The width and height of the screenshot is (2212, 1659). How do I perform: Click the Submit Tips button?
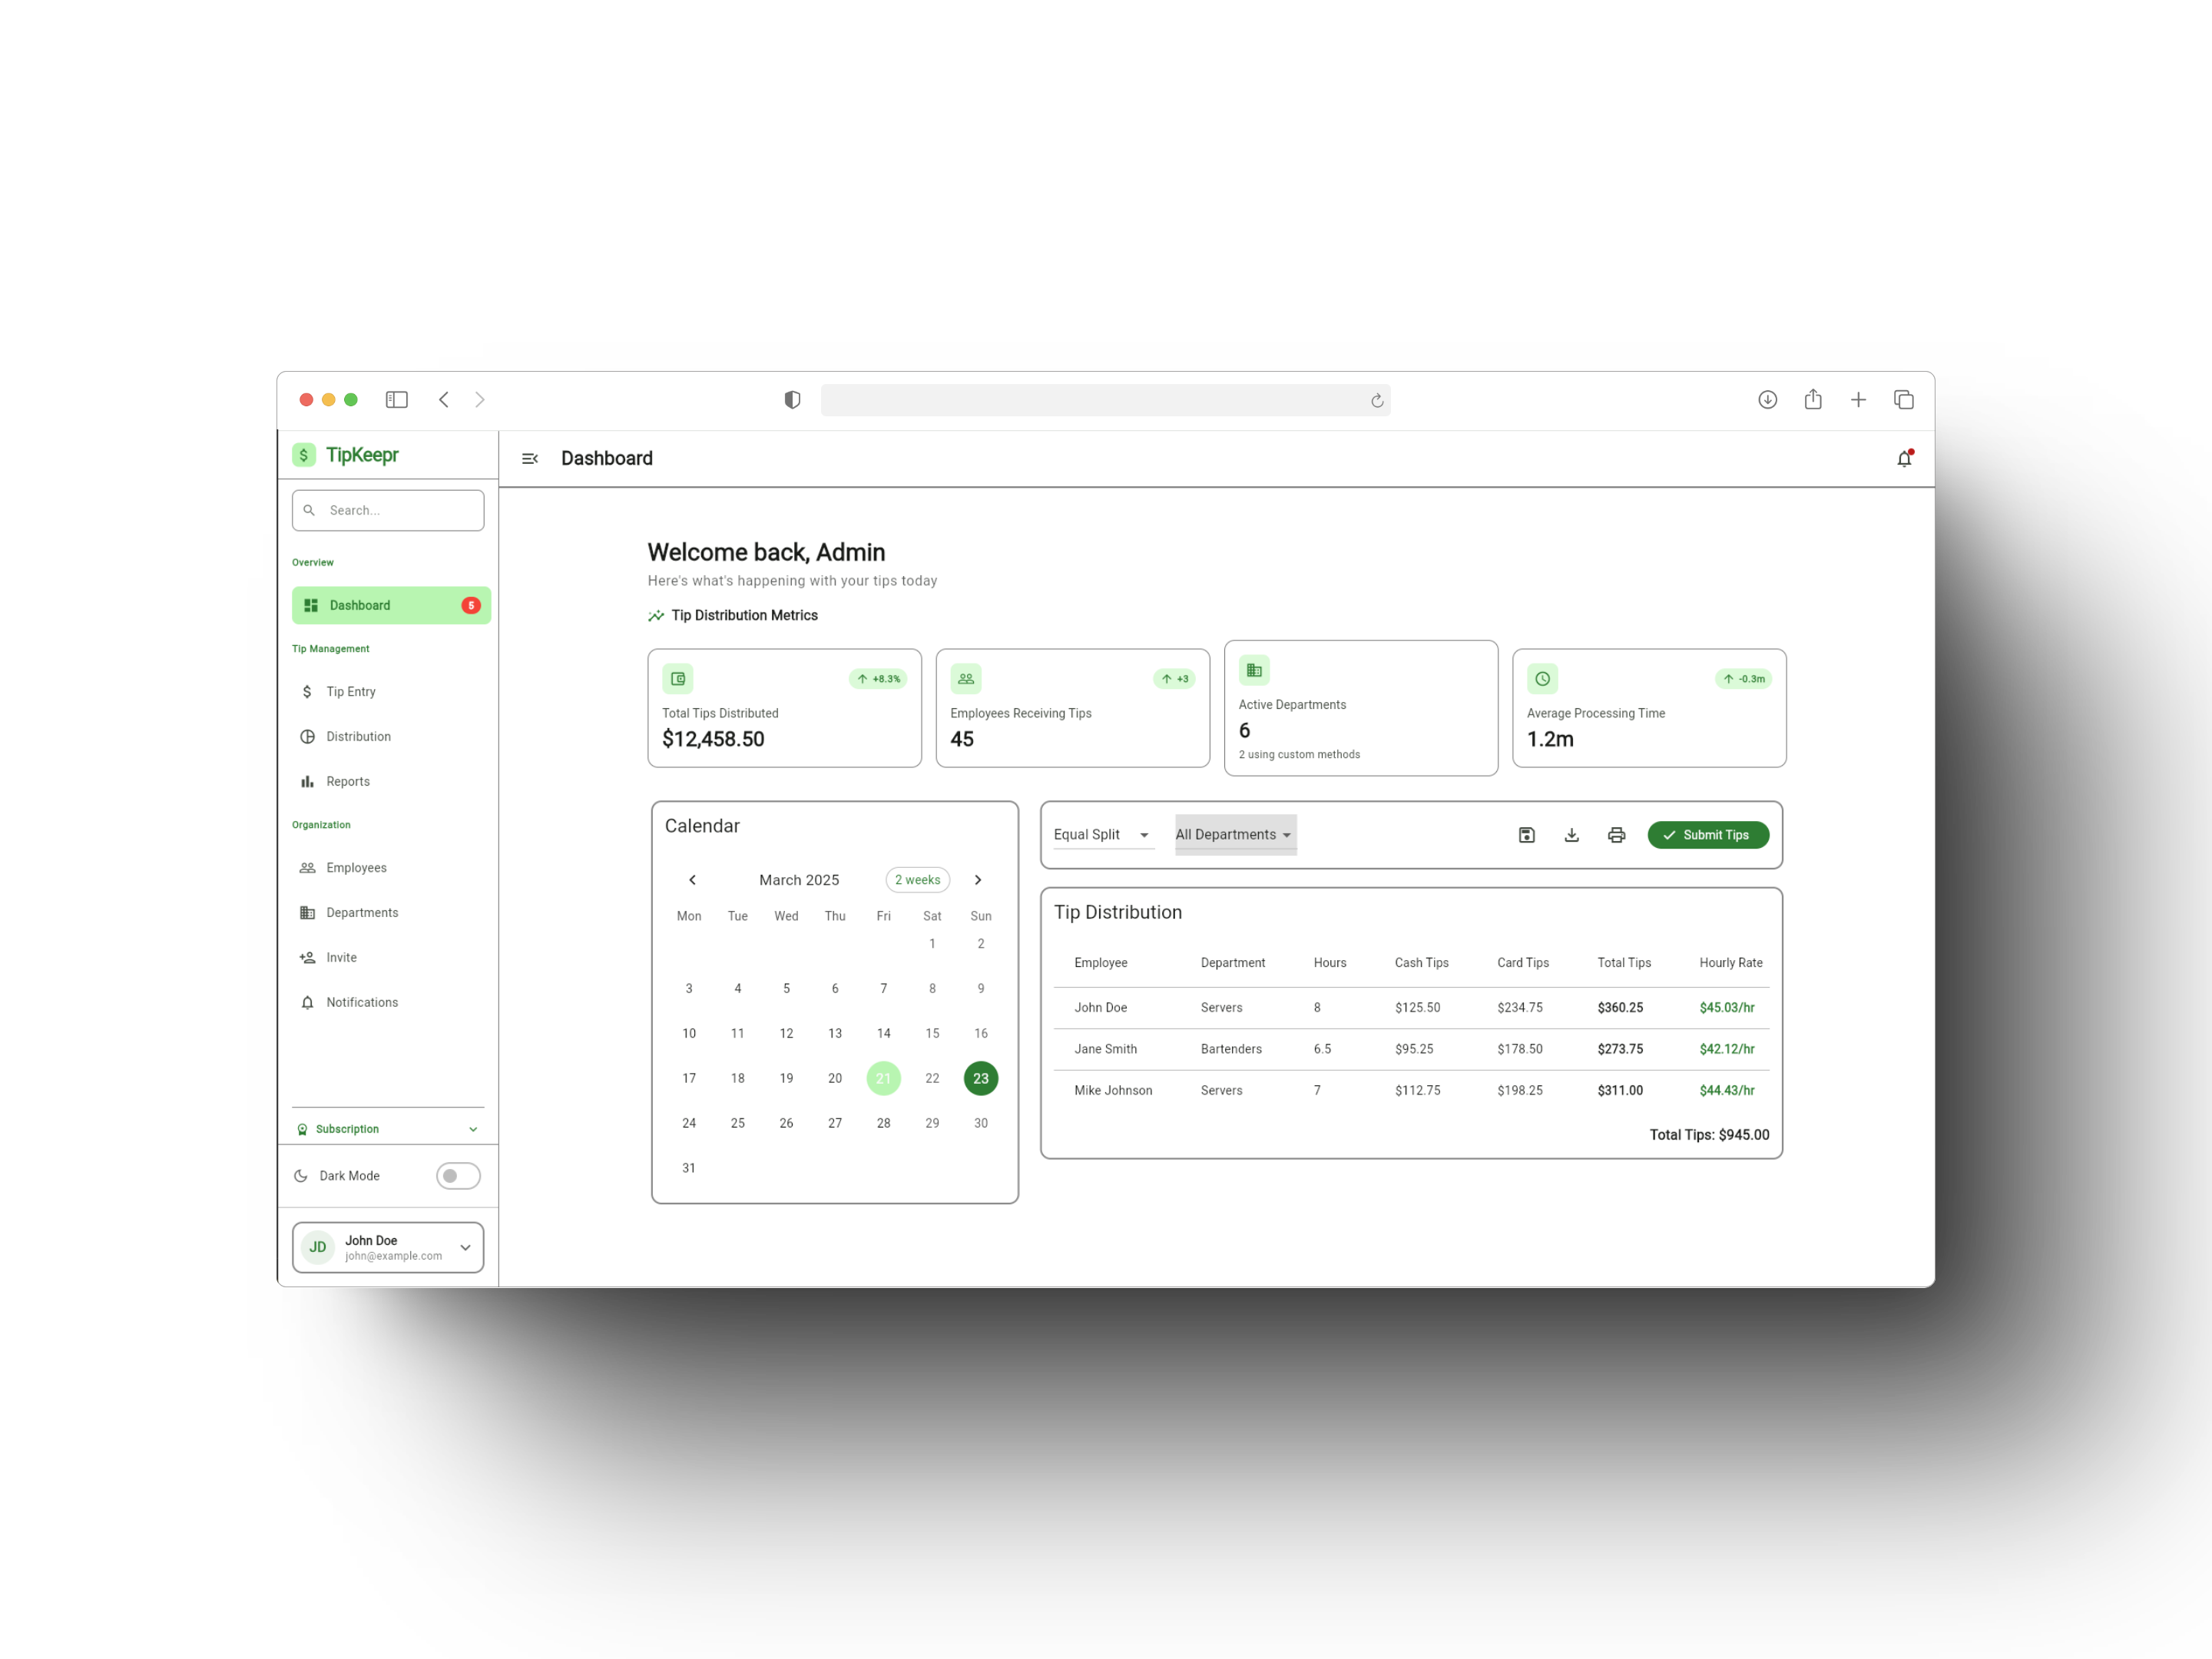click(1708, 834)
